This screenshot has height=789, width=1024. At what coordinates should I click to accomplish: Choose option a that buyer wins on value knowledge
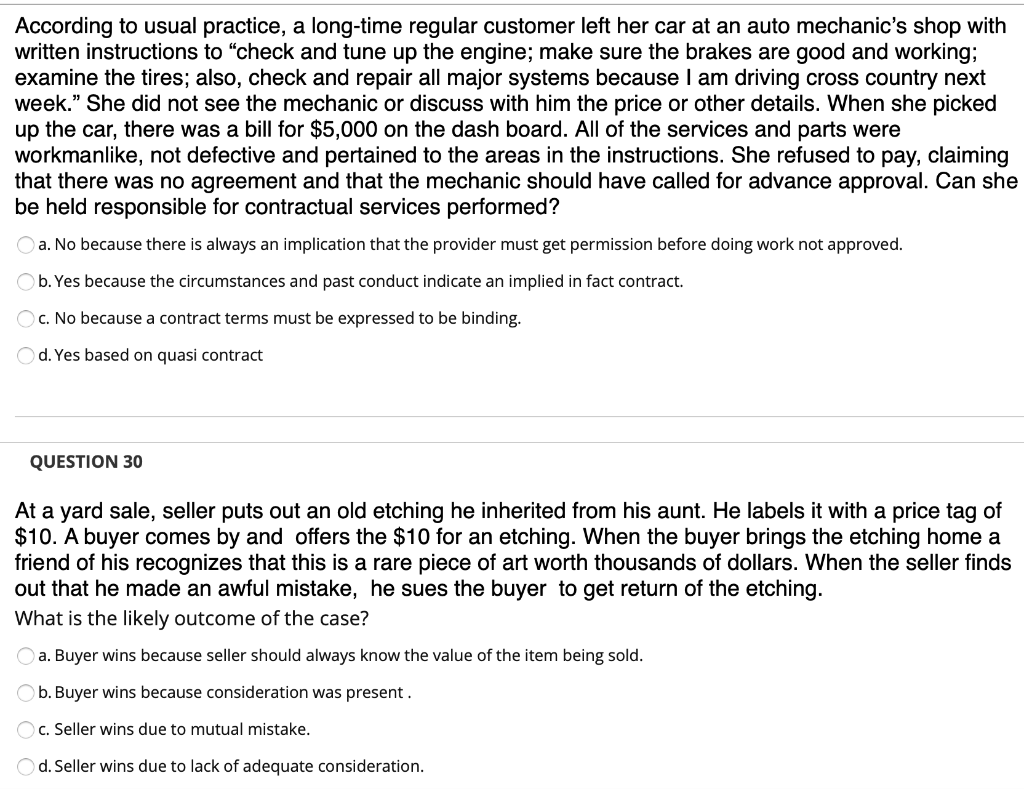(24, 655)
